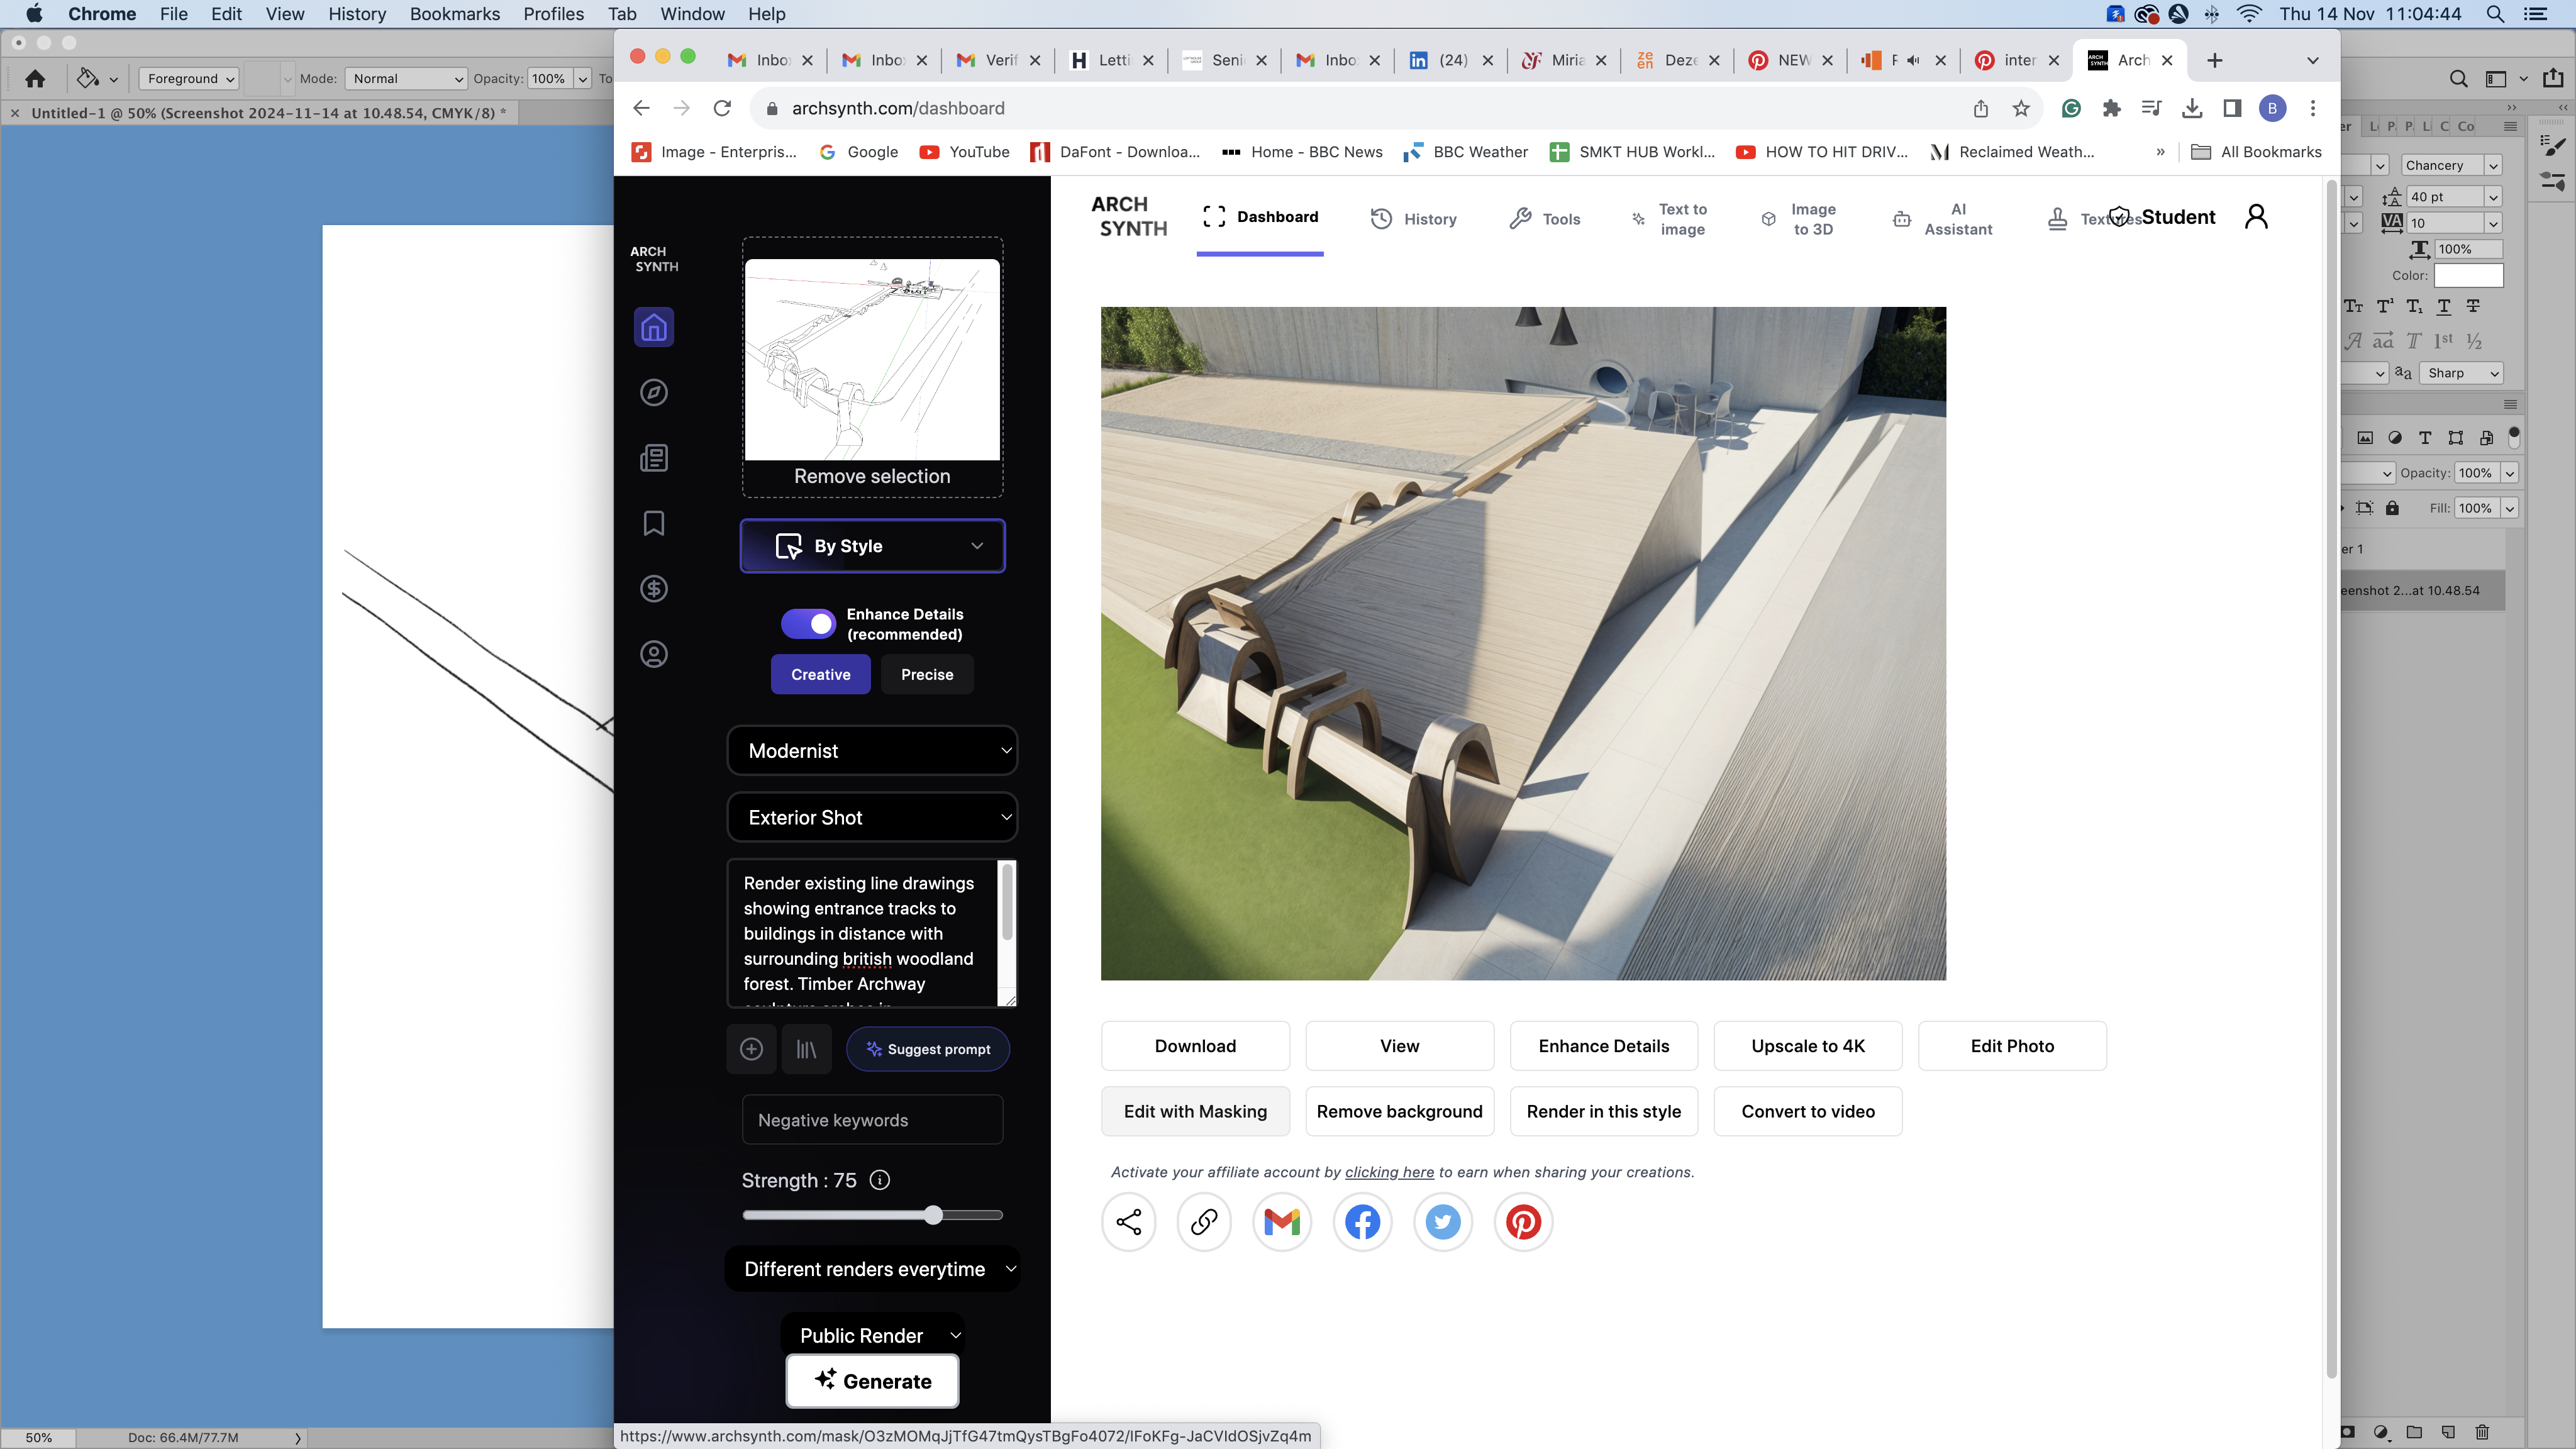Open the prompt library books icon

(806, 1049)
